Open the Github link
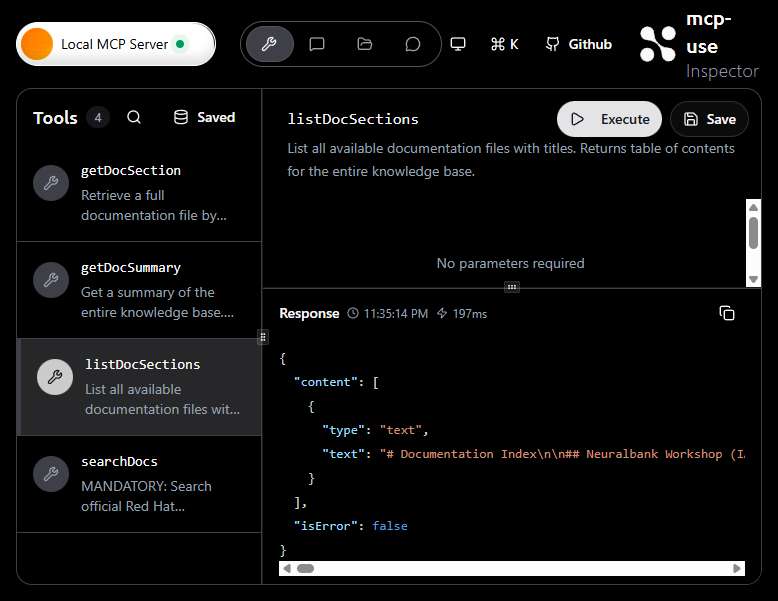Screen dimensions: 778x601 pos(579,44)
